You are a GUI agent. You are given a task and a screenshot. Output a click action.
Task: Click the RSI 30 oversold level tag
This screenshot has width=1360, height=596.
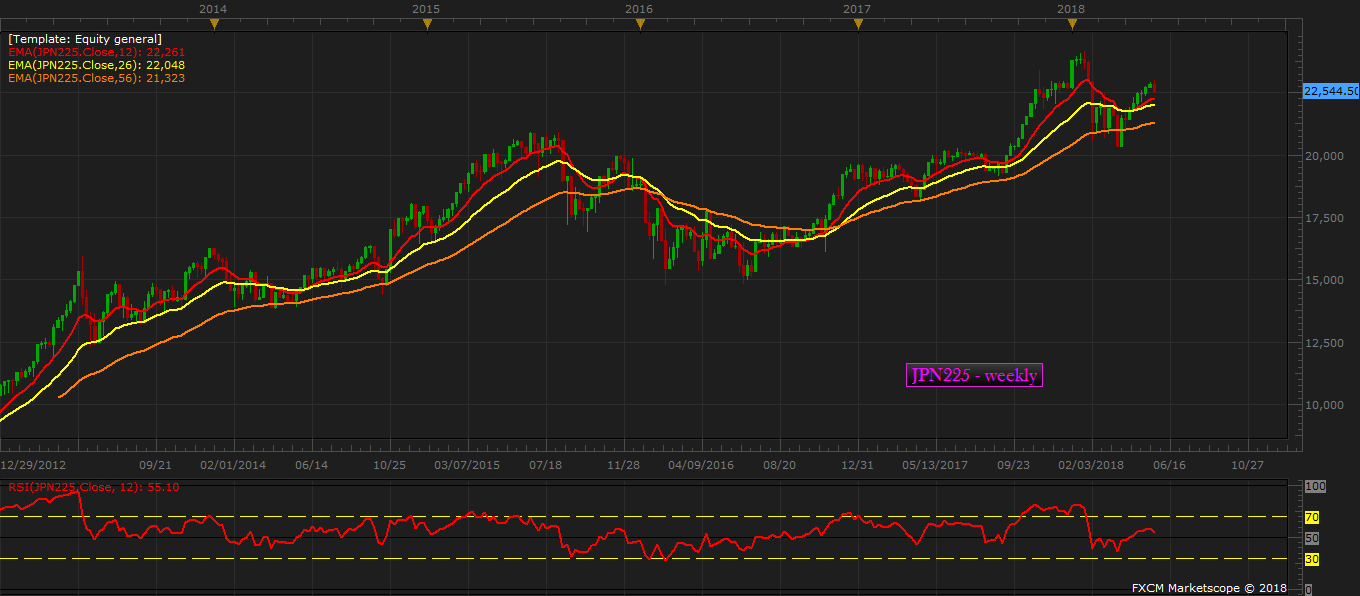[x=1312, y=559]
